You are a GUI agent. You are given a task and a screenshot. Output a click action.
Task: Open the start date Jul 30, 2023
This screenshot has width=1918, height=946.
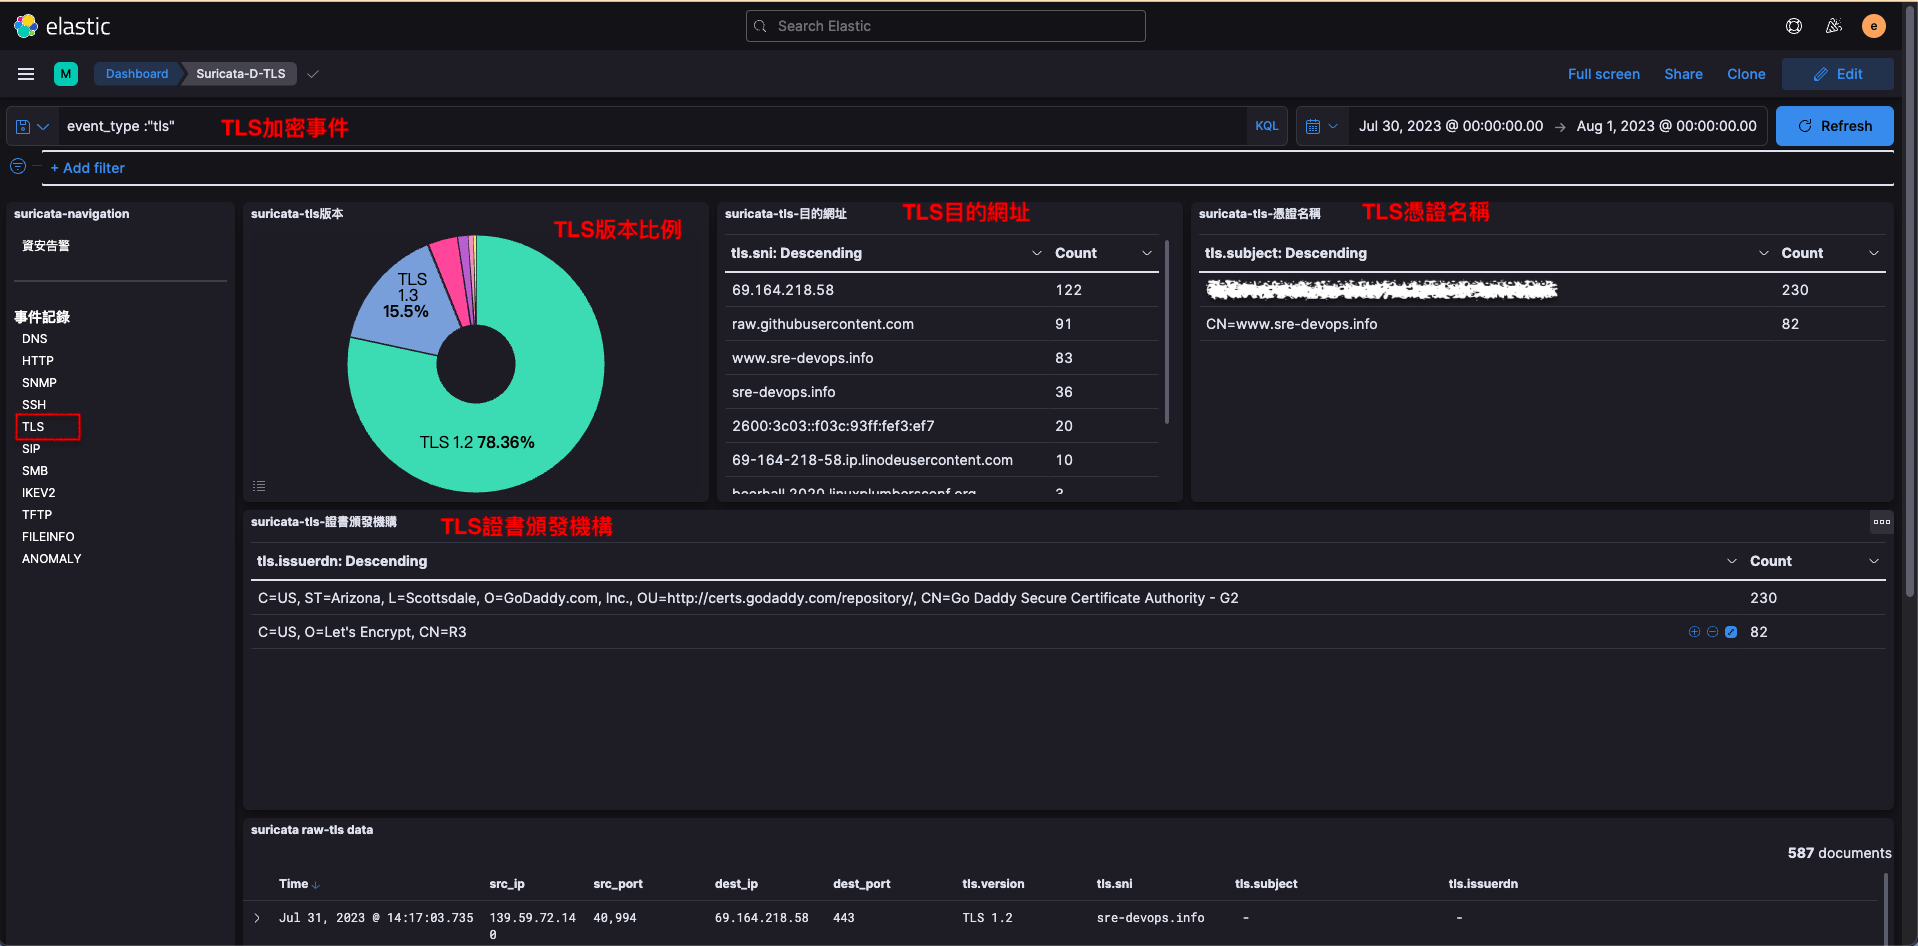click(1450, 126)
